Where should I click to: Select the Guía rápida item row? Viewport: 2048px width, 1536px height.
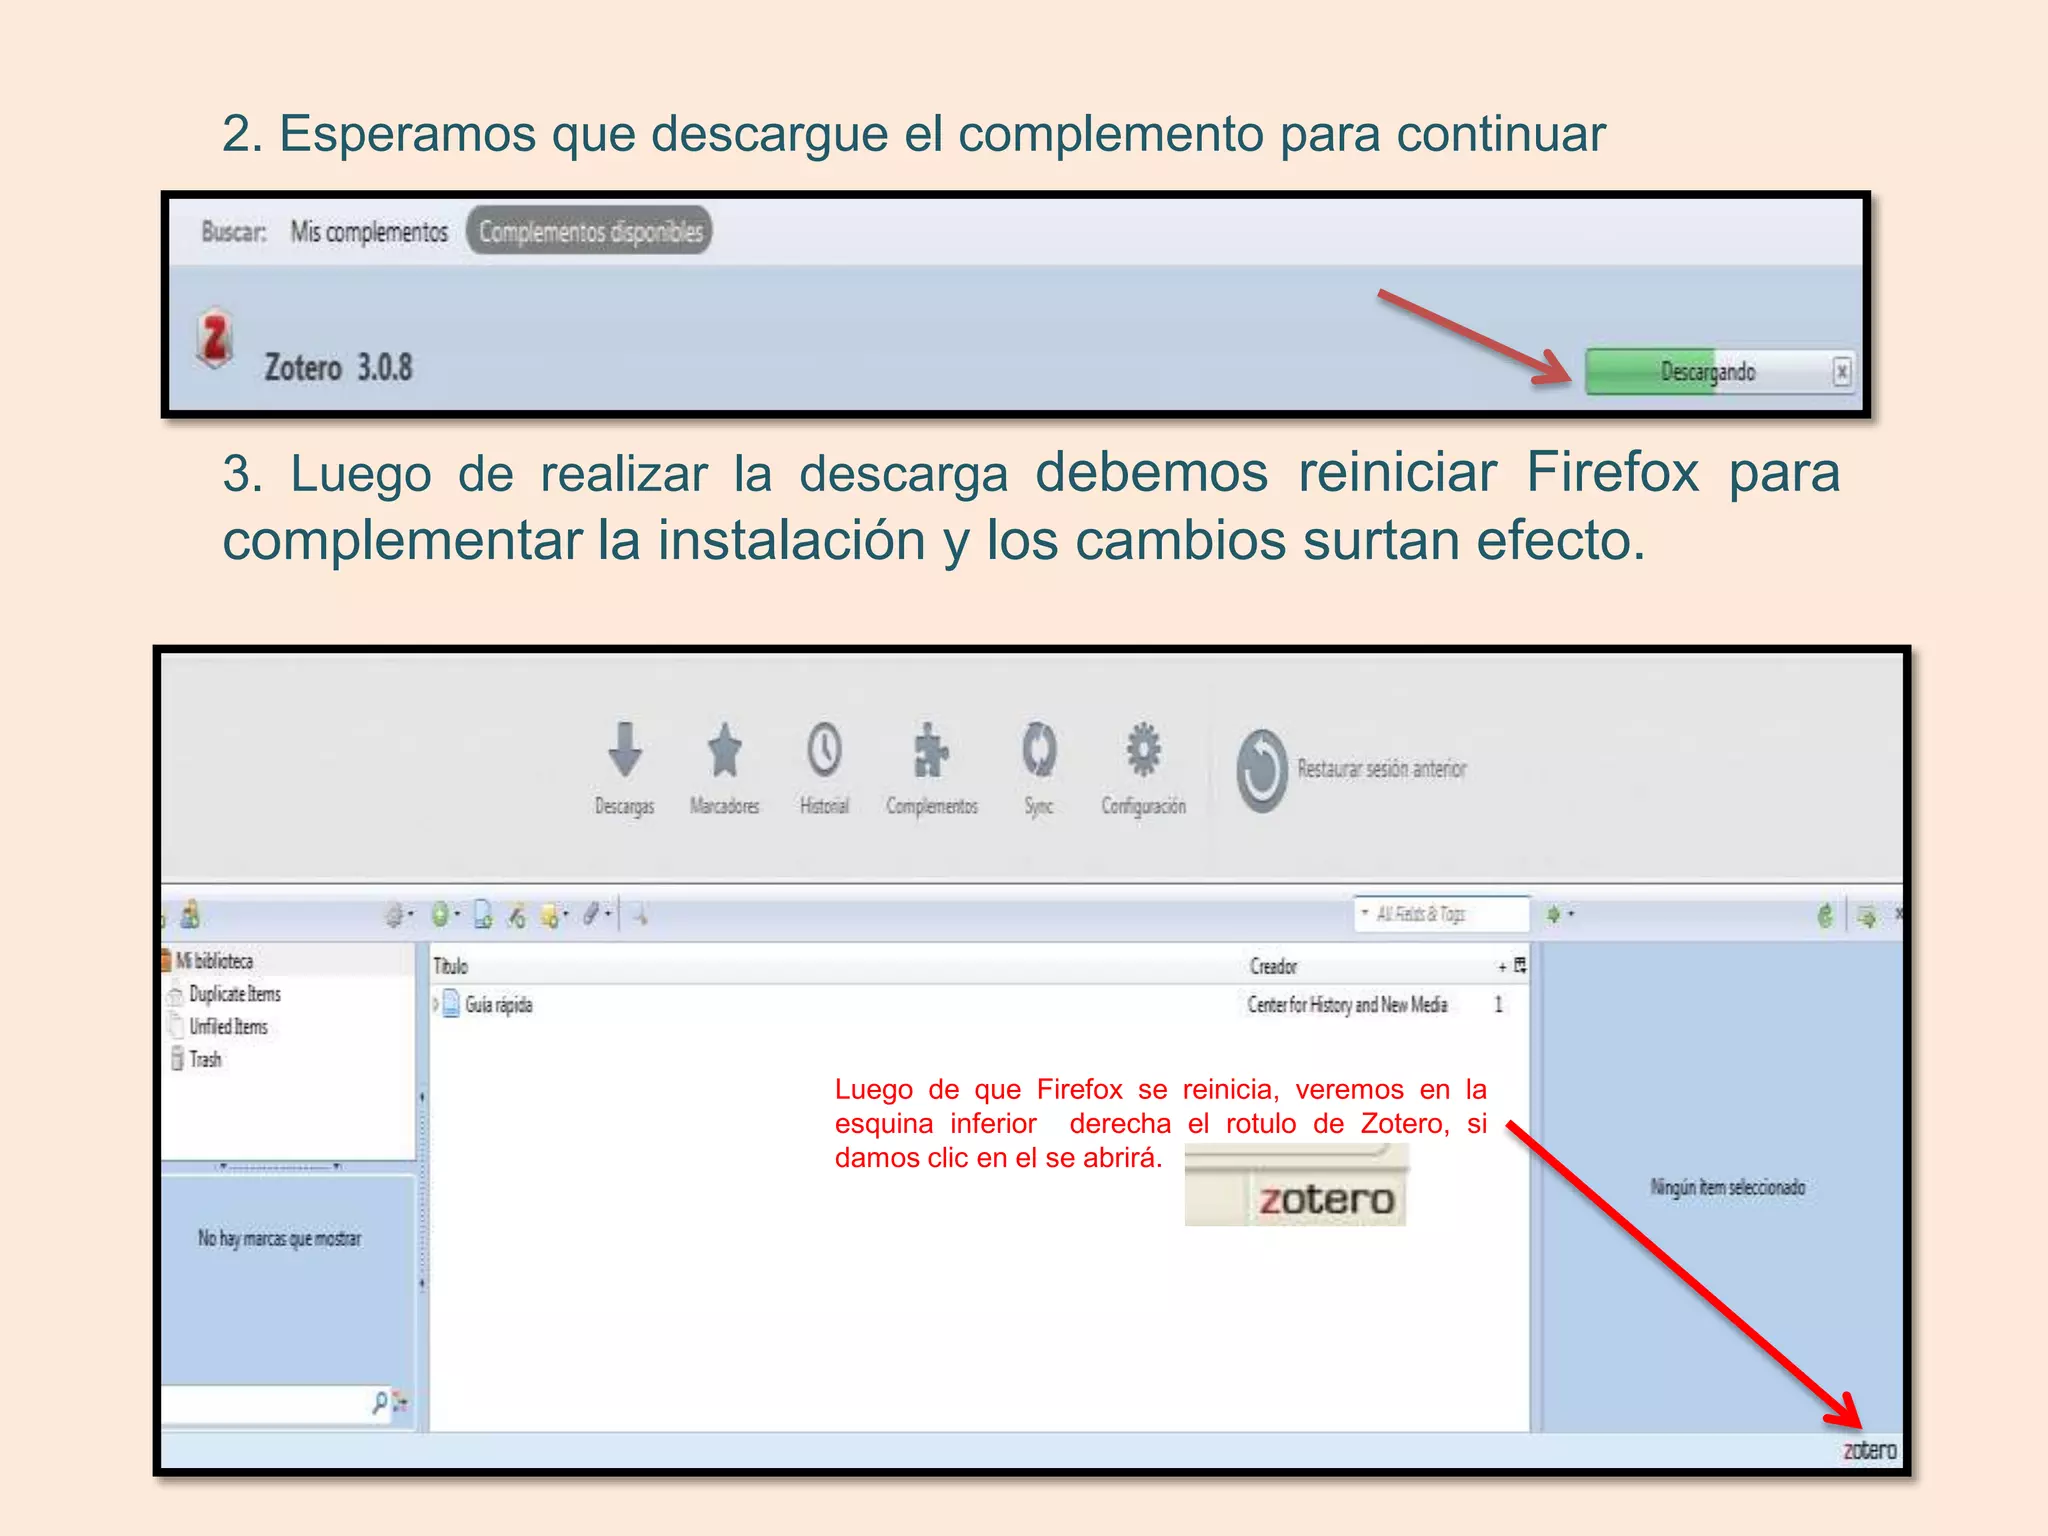point(979,1004)
